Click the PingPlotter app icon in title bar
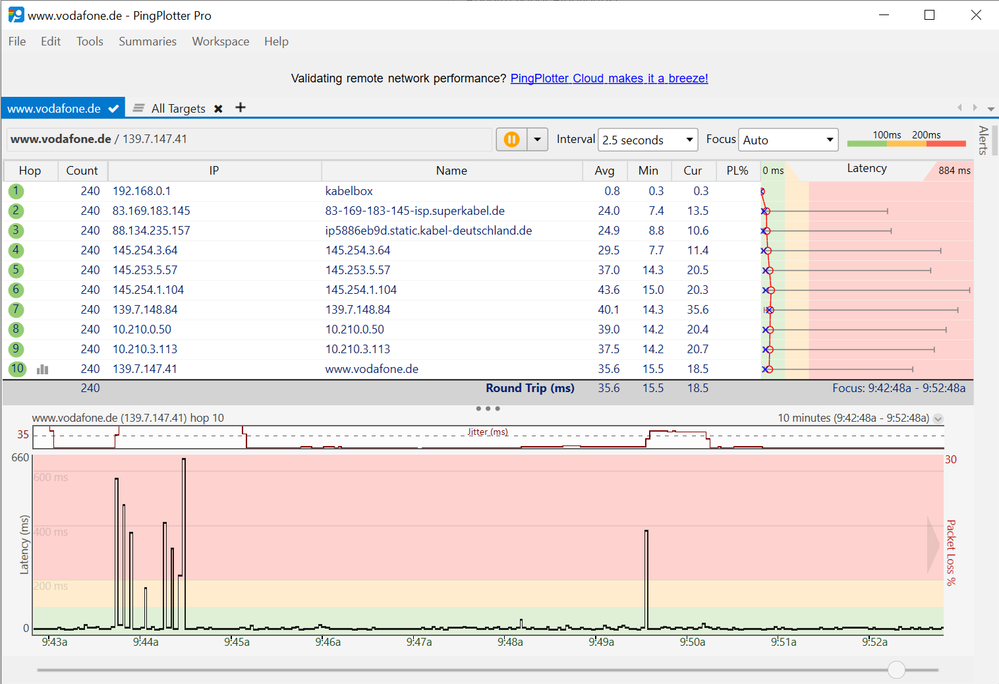This screenshot has height=684, width=999. [x=16, y=15]
